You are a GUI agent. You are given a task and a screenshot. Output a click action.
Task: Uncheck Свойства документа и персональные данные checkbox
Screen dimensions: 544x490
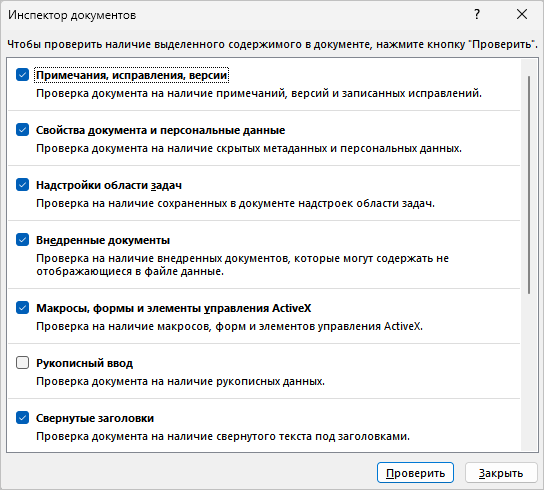pos(23,130)
